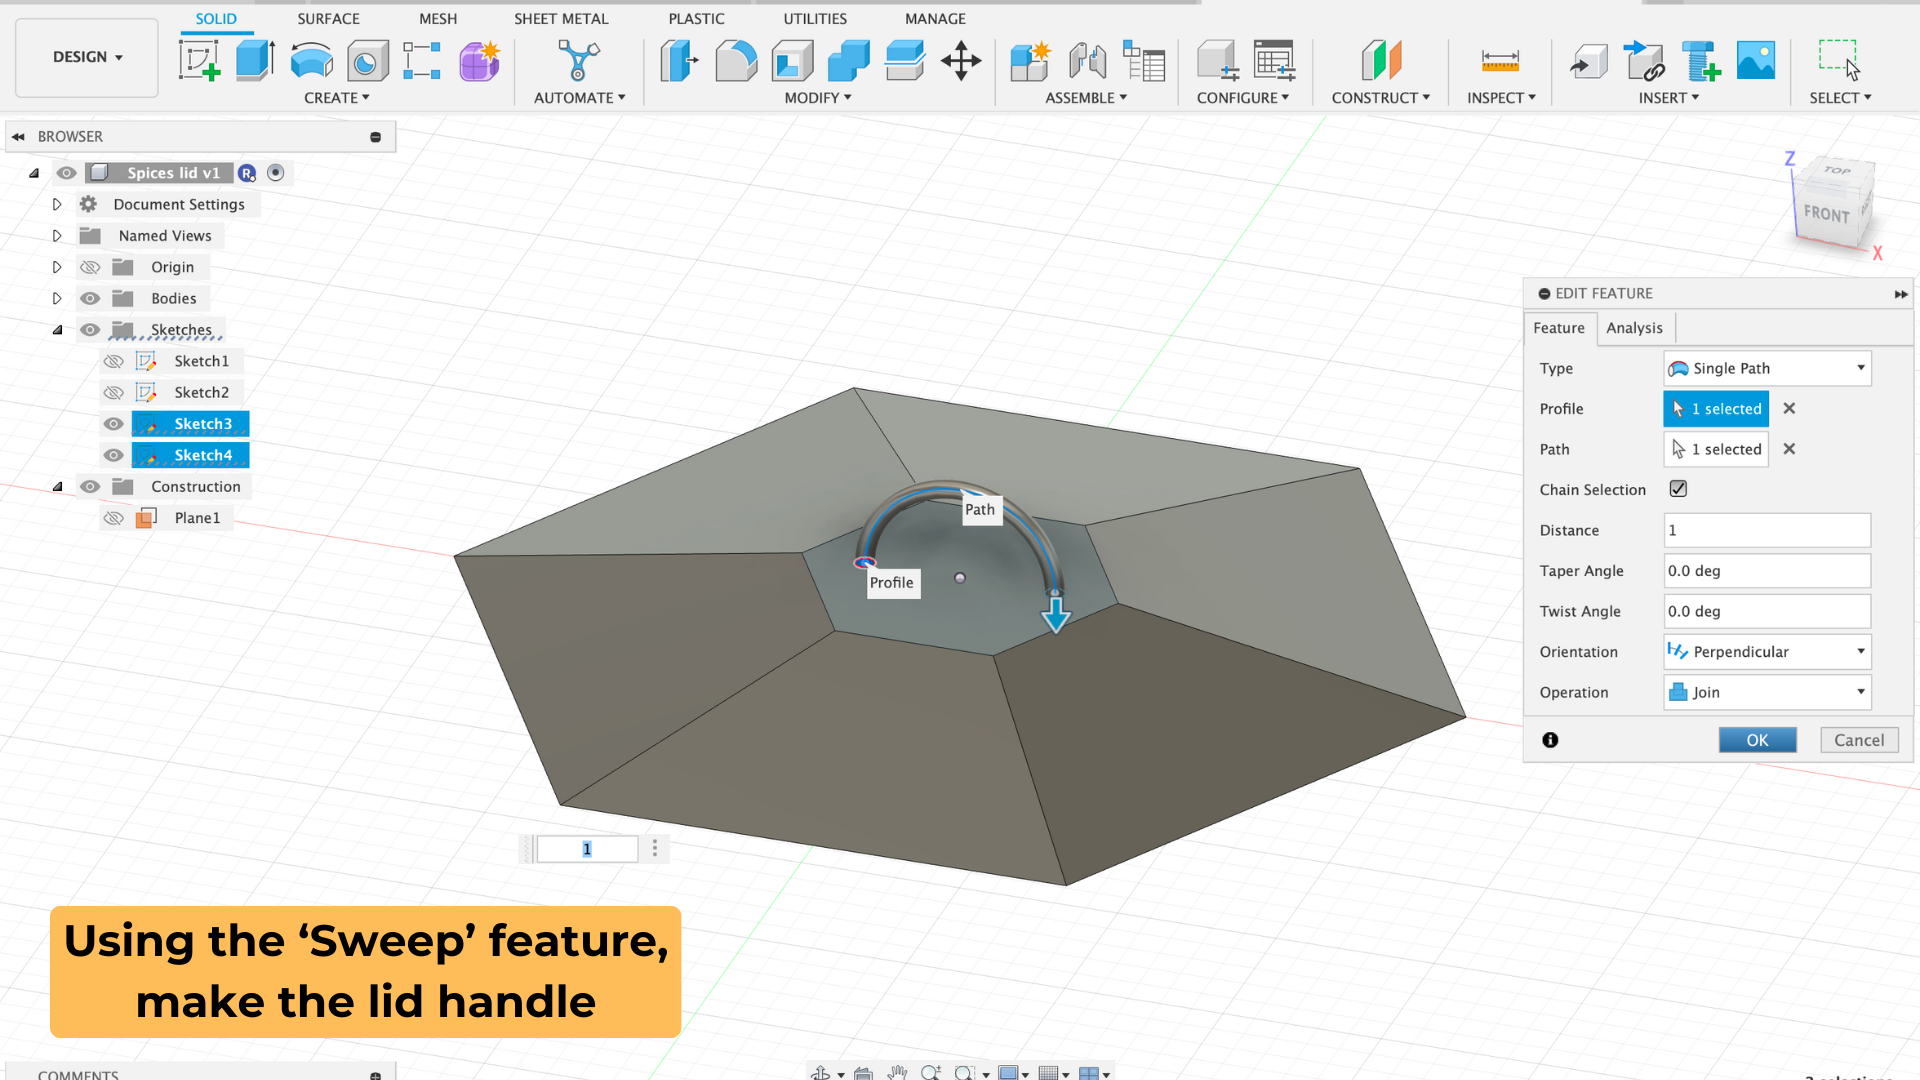This screenshot has height=1080, width=1920.
Task: Show Sketch2 in the browser
Action: (x=114, y=392)
